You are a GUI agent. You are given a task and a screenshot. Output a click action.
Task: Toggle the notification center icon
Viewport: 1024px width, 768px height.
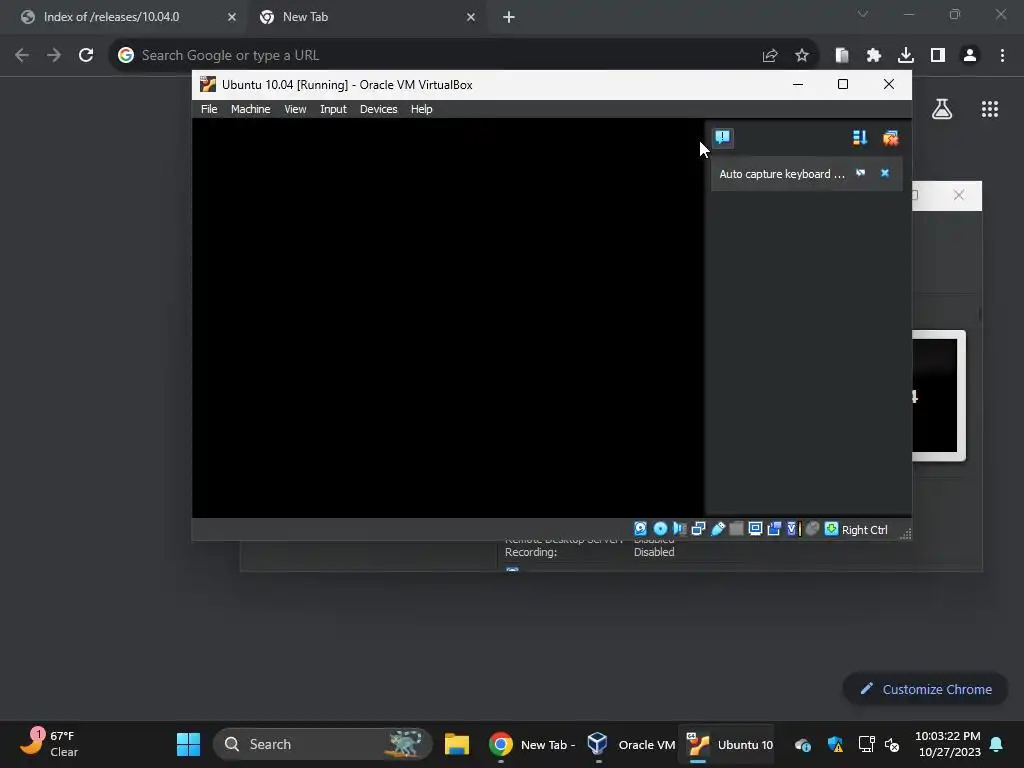[722, 137]
